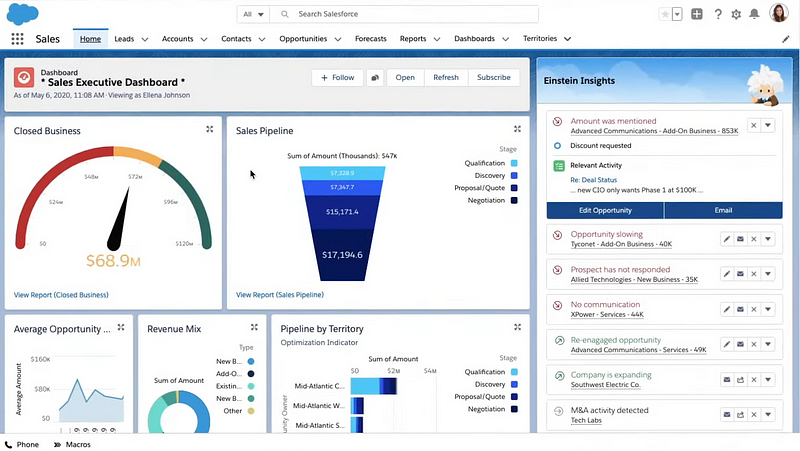800x451 pixels.
Task: Open View Report (Sales Pipeline) link
Action: (280, 295)
